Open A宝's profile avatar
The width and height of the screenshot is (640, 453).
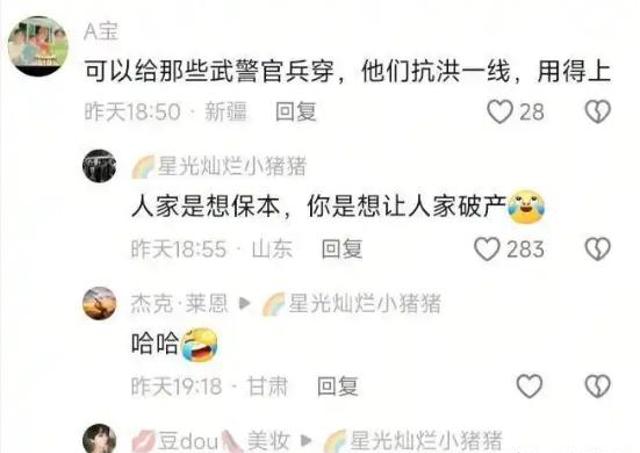pyautogui.click(x=38, y=47)
